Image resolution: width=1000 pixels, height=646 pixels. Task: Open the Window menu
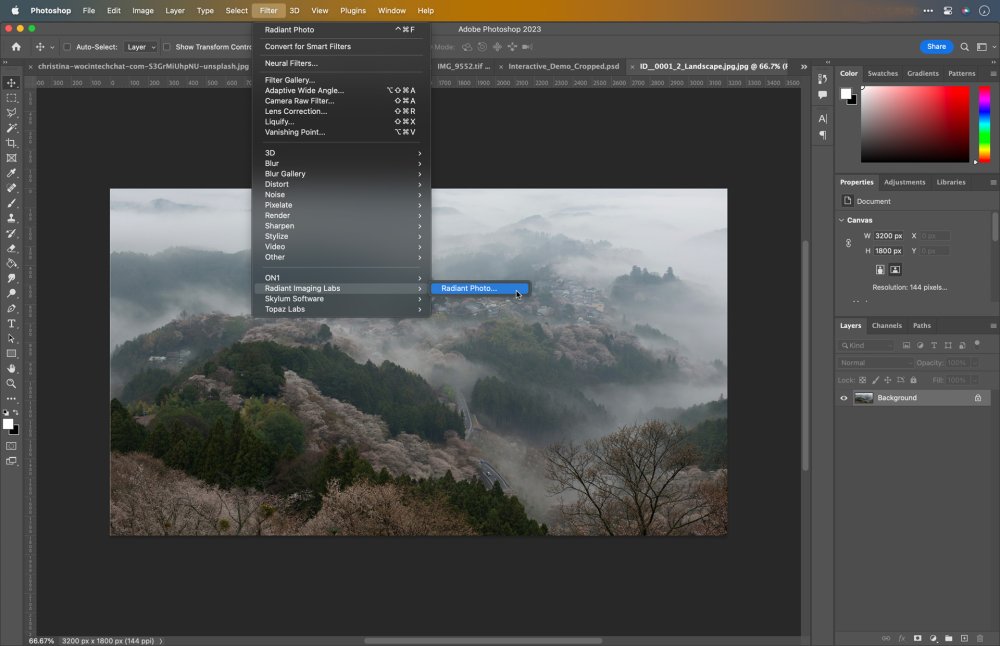[x=390, y=11]
